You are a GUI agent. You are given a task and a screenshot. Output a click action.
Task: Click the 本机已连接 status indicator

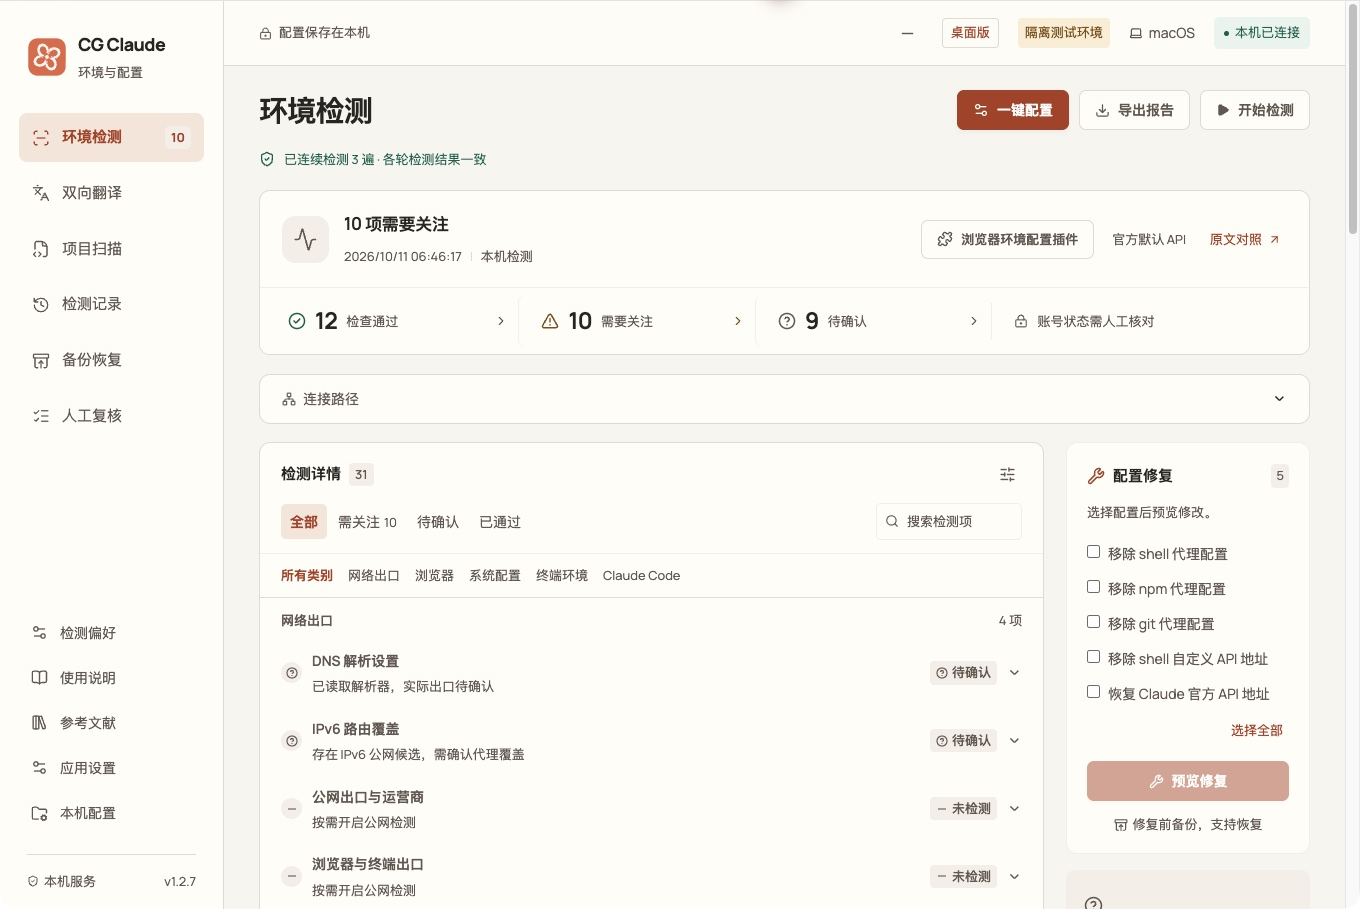1261,33
